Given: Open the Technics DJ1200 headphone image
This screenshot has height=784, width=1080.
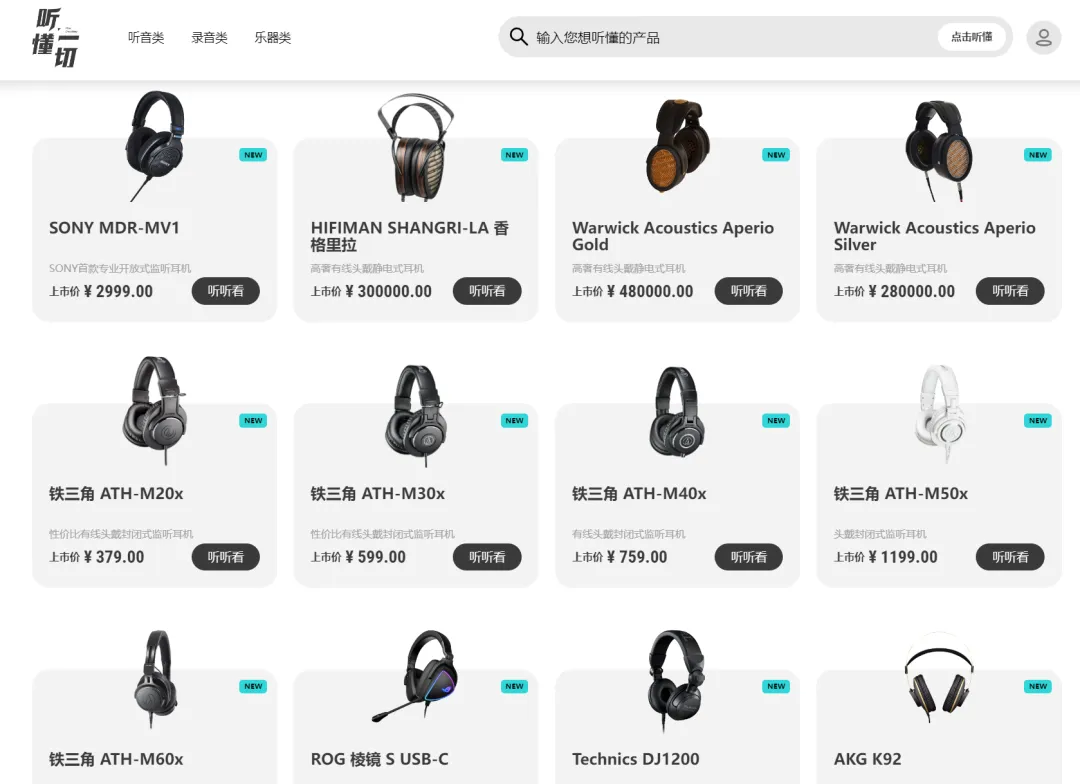Looking at the screenshot, I should click(x=678, y=681).
